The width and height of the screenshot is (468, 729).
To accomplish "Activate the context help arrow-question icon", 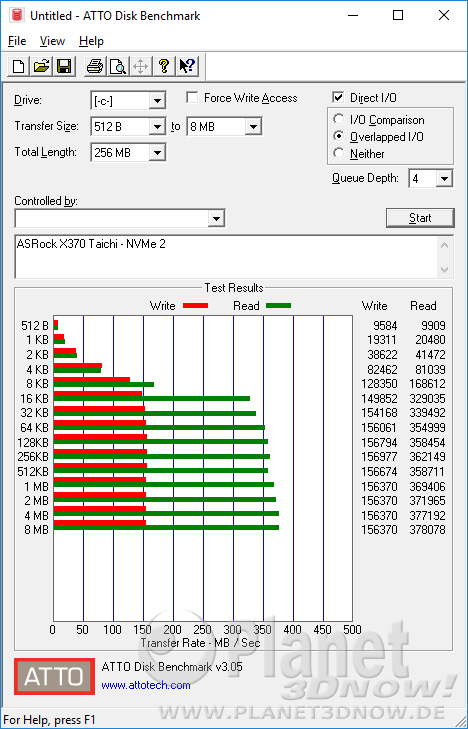I will (187, 66).
